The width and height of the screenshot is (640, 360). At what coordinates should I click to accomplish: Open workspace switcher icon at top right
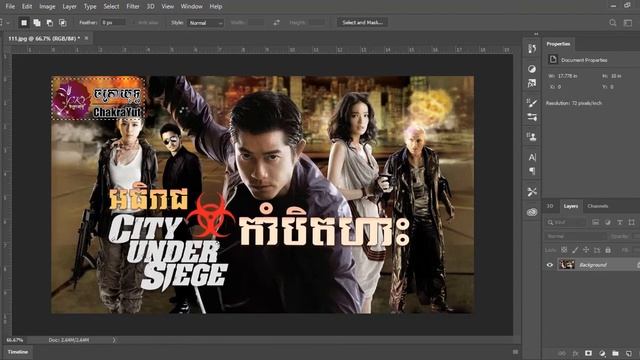coord(628,23)
